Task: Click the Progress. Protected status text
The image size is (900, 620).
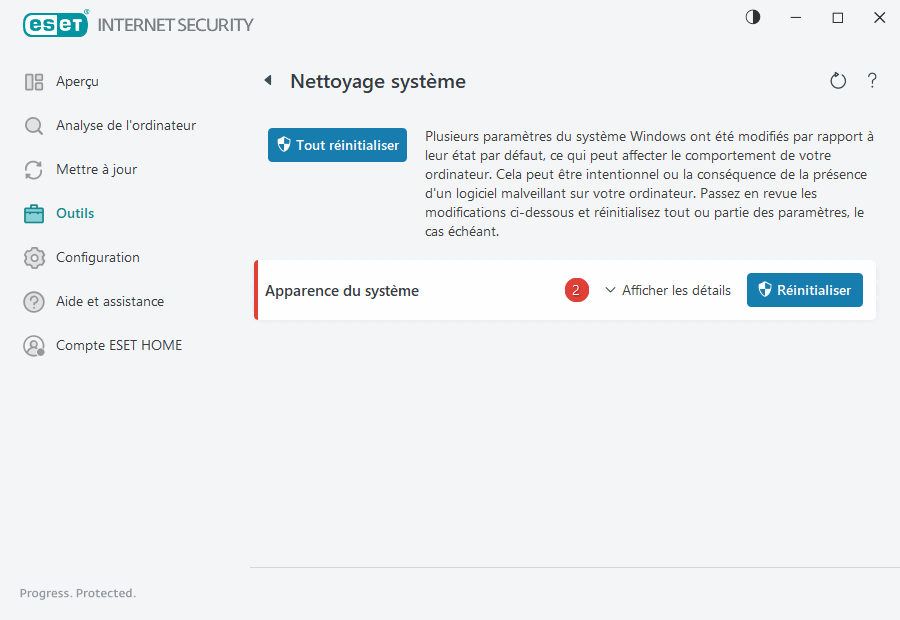Action: pyautogui.click(x=77, y=593)
